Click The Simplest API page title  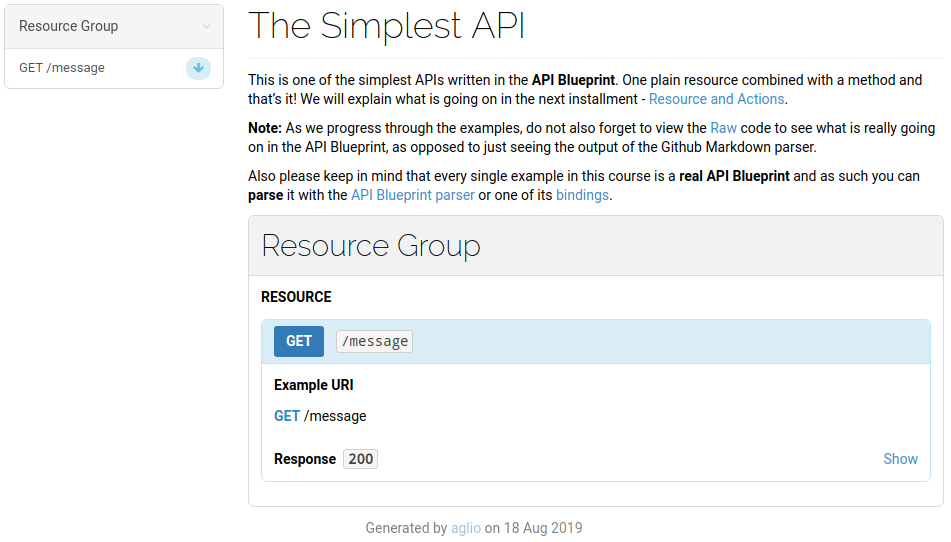386,25
